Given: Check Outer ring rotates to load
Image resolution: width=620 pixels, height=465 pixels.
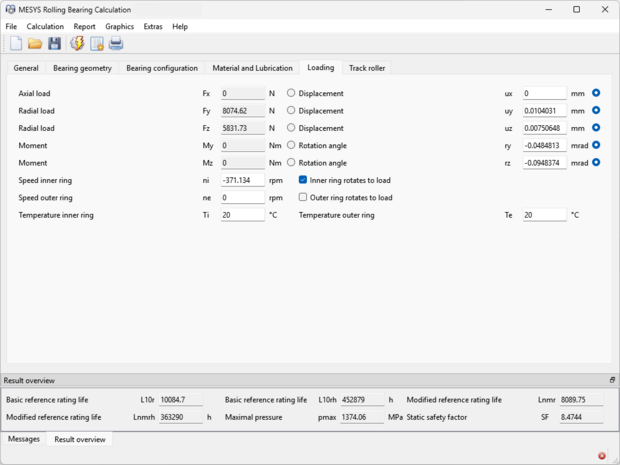Looking at the screenshot, I should [x=303, y=198].
